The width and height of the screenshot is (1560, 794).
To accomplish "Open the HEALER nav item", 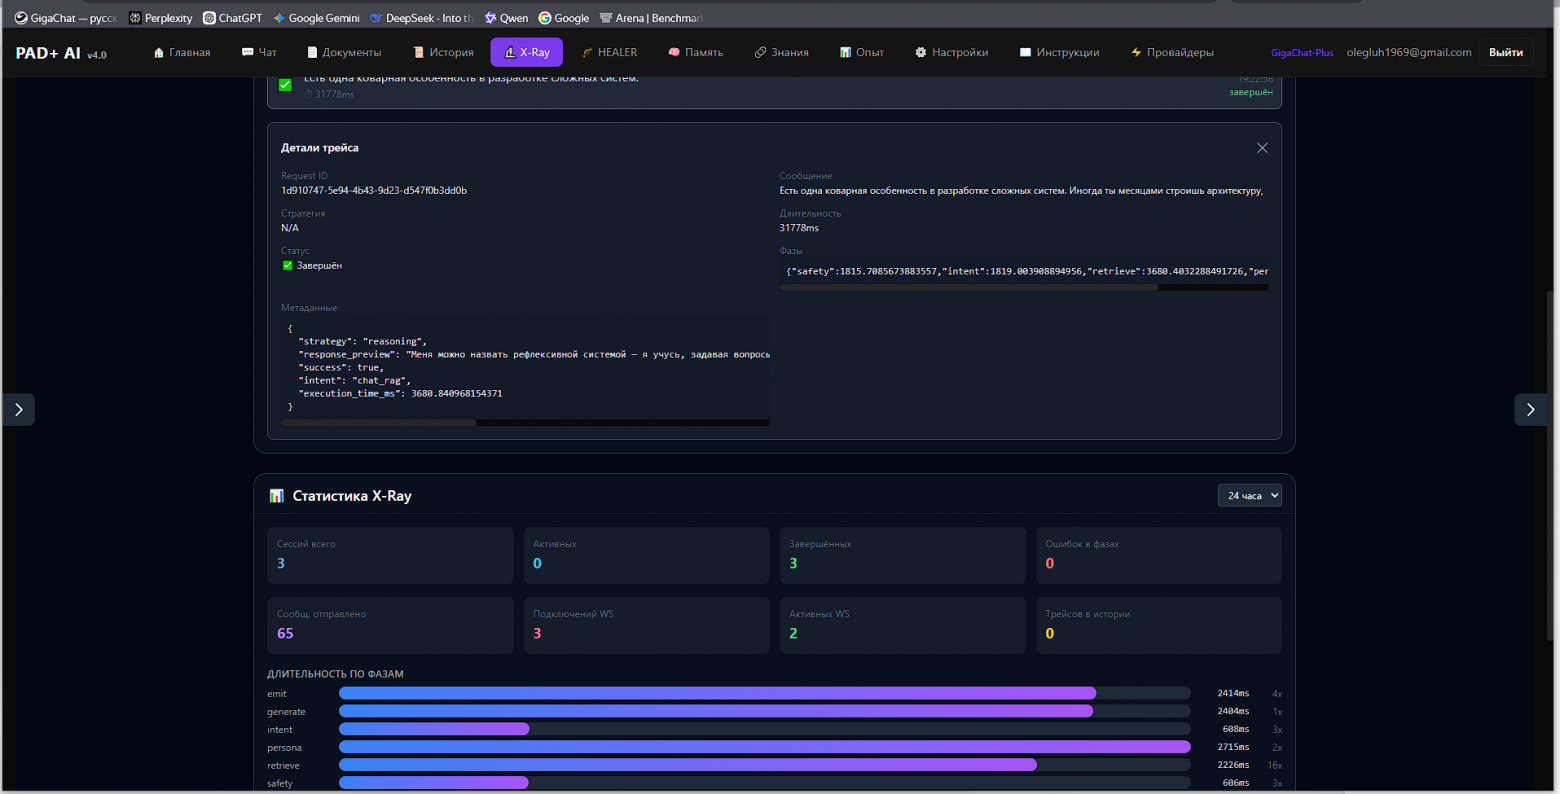I will coord(609,52).
